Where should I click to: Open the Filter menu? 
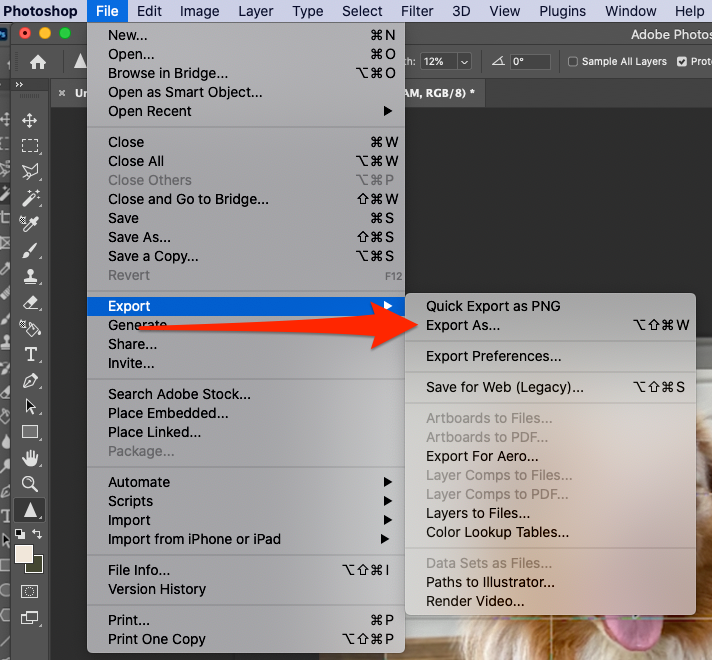pyautogui.click(x=417, y=11)
